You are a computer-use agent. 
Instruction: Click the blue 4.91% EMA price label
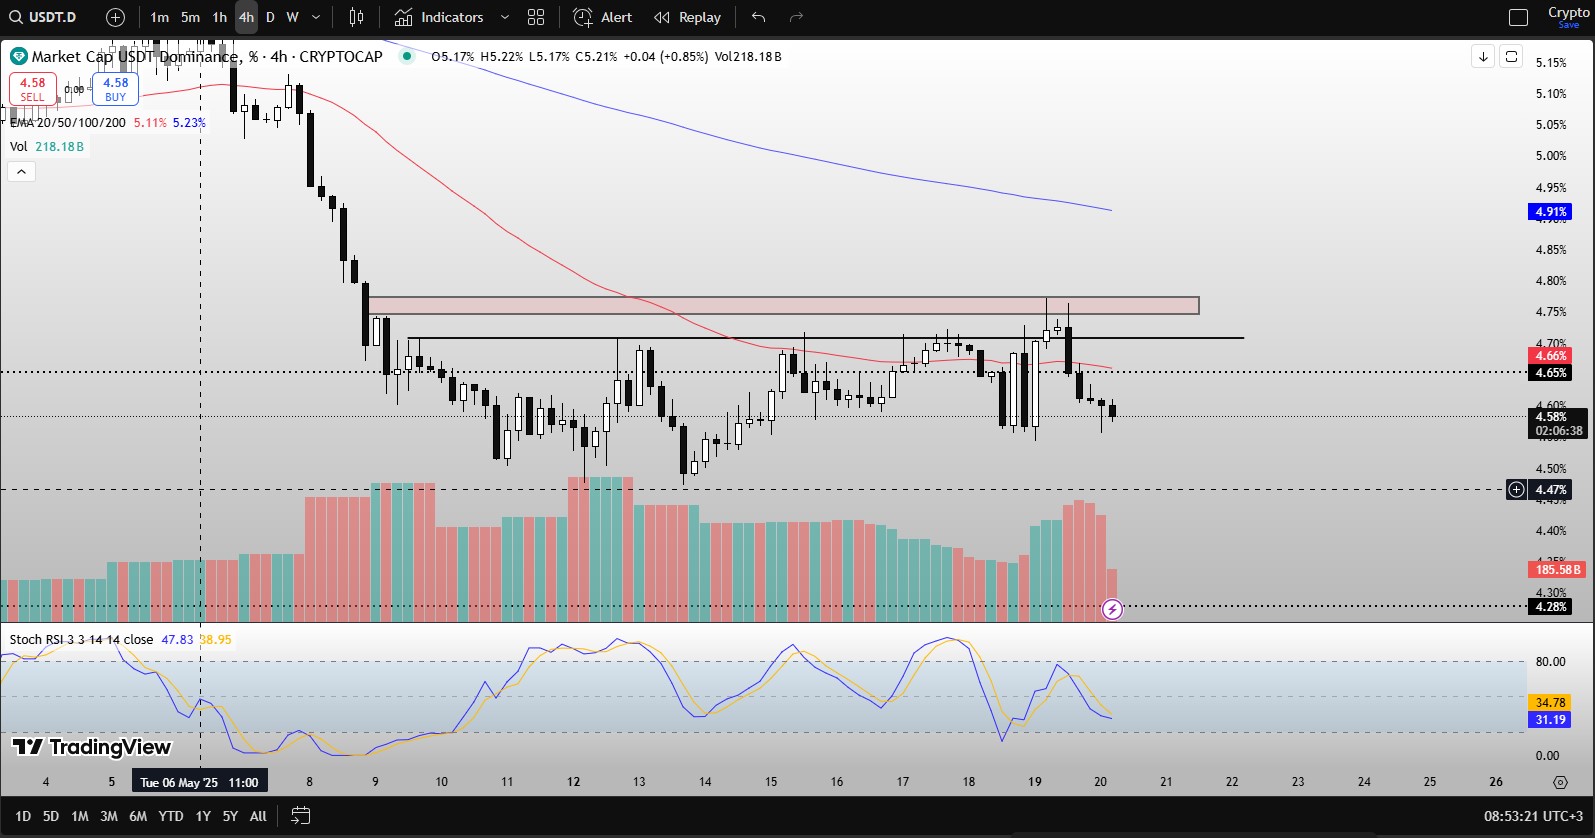tap(1550, 211)
